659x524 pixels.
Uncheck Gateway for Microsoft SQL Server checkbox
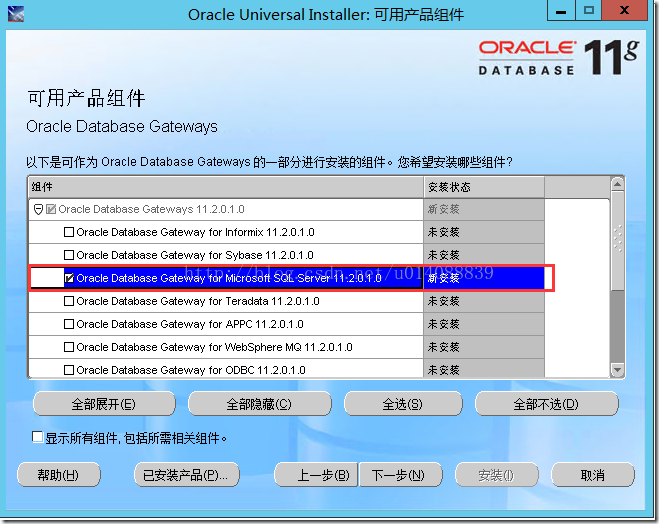point(69,278)
